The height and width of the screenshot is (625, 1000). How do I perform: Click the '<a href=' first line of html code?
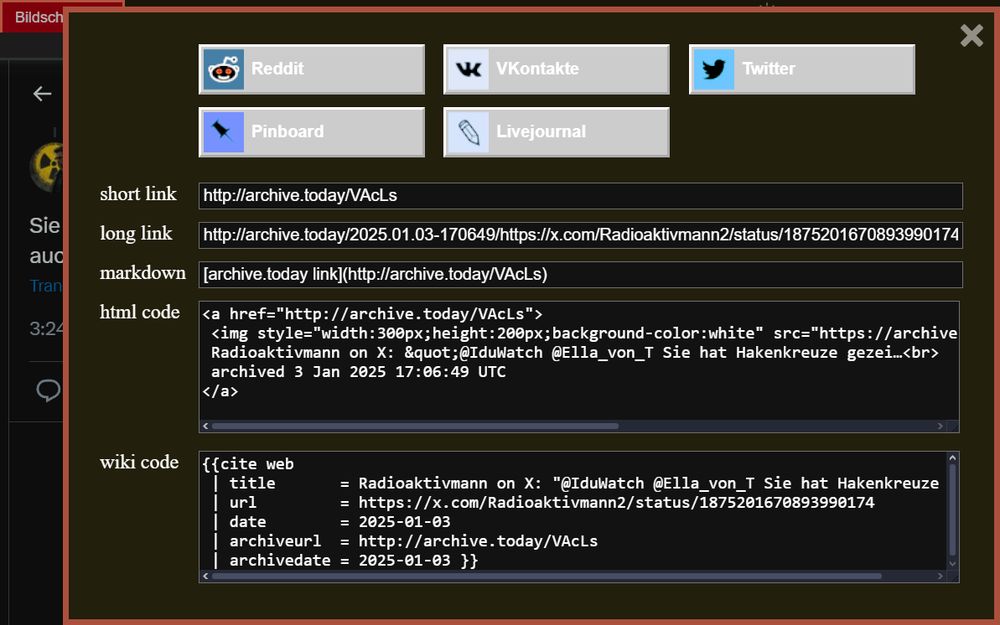372,314
